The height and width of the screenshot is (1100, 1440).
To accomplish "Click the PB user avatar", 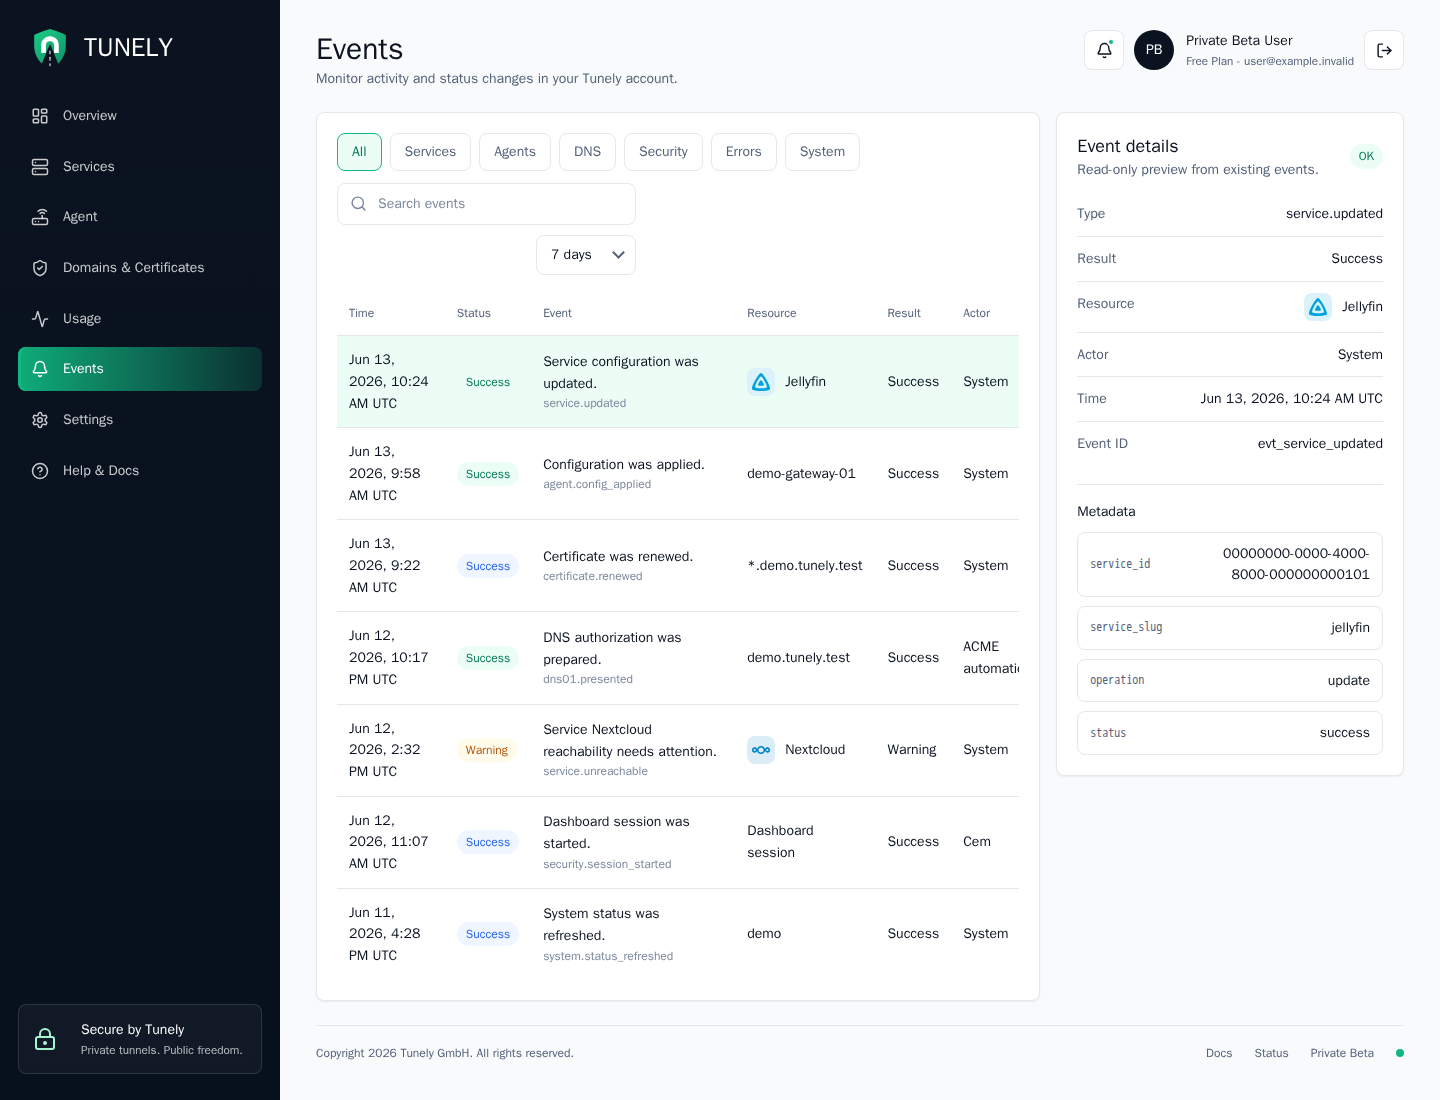I will [1154, 50].
